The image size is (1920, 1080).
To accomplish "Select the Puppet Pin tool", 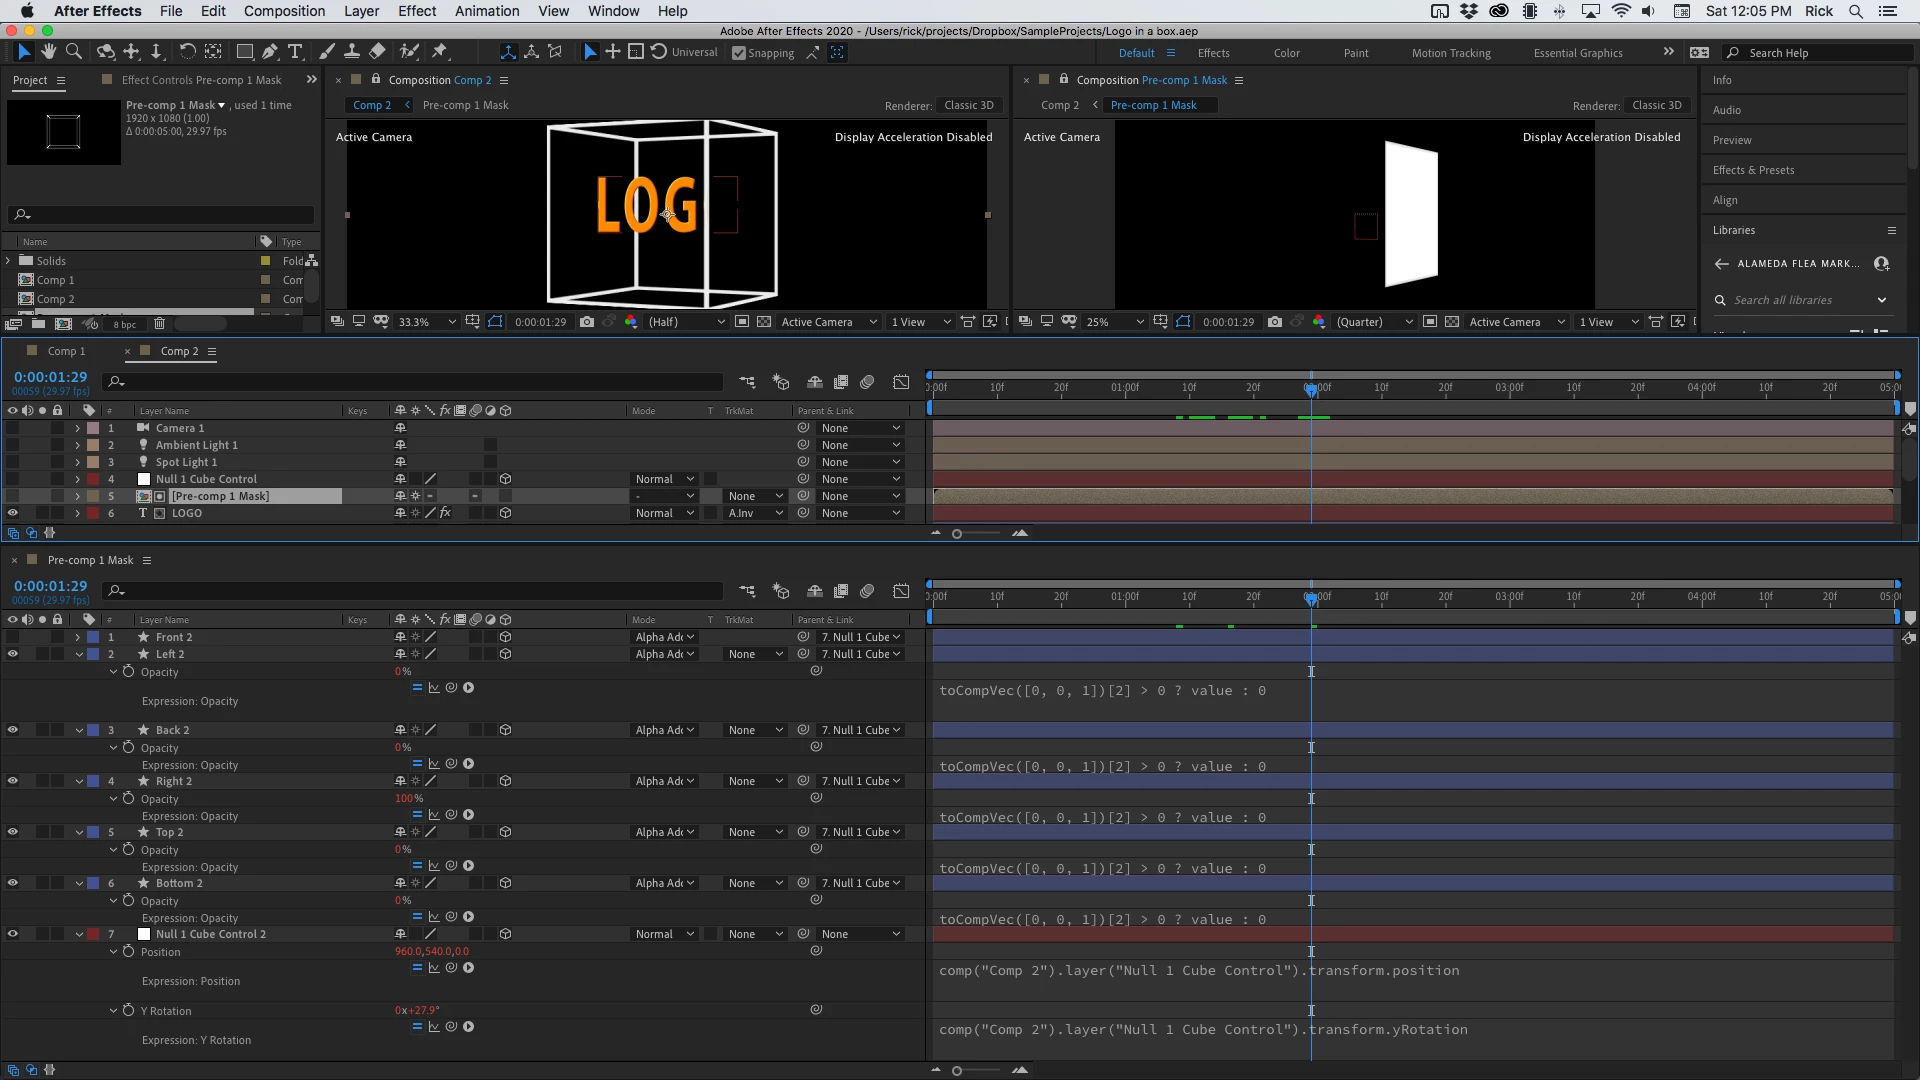I will [440, 52].
